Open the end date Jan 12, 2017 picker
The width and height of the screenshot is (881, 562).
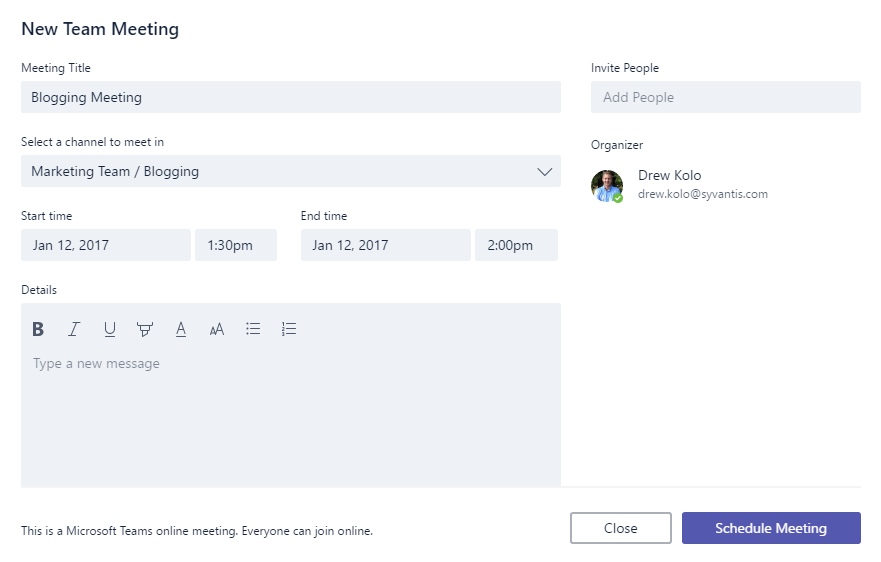pos(385,245)
